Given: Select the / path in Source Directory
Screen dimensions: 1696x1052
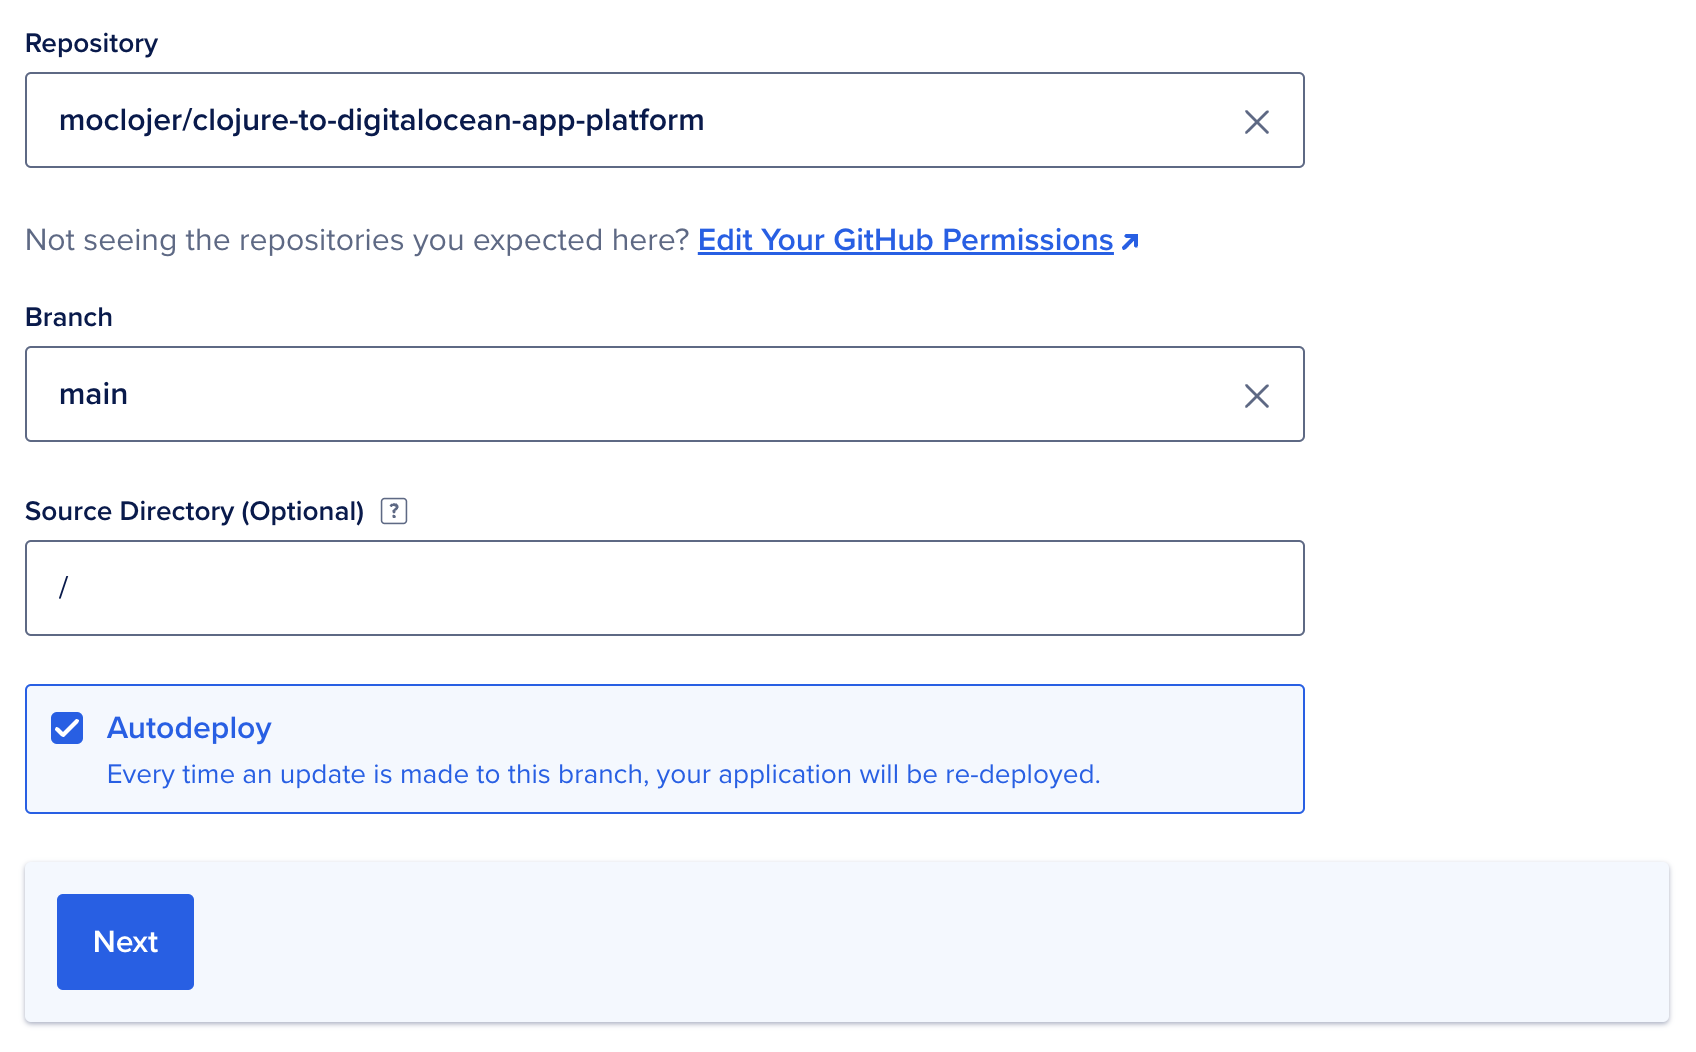Looking at the screenshot, I should [x=64, y=588].
